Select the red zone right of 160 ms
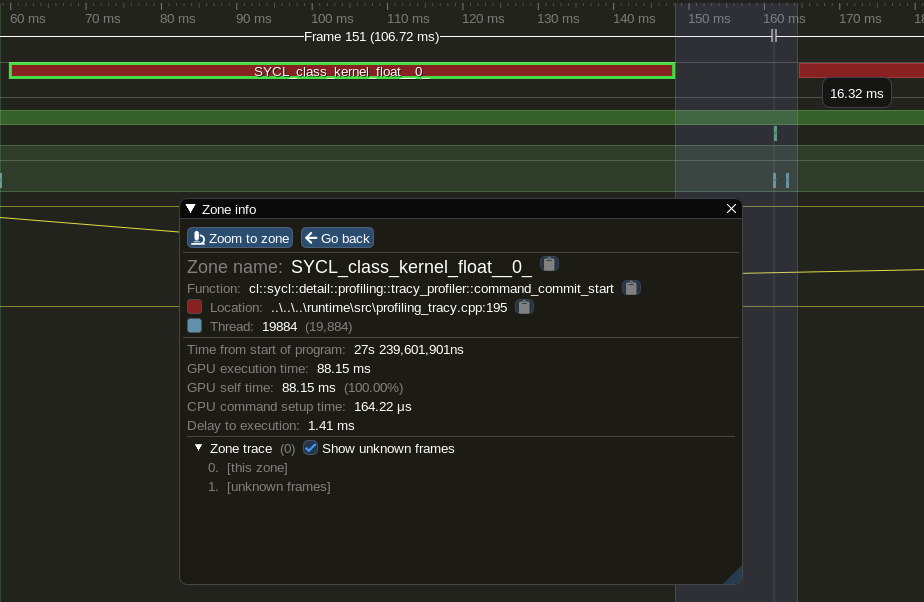The width and height of the screenshot is (924, 602). pyautogui.click(x=860, y=71)
